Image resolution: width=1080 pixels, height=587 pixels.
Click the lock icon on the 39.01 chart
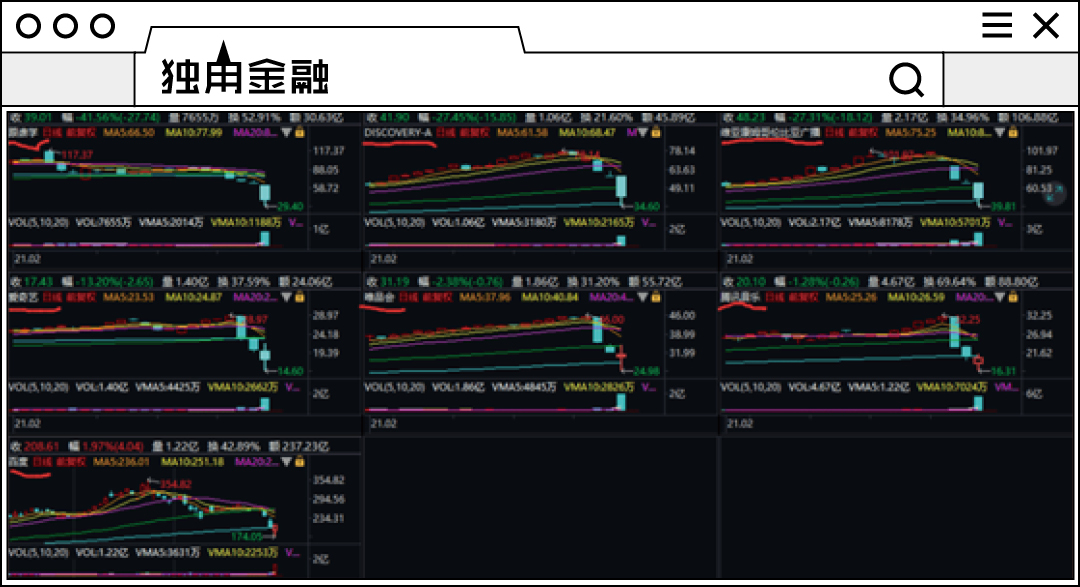pyautogui.click(x=300, y=132)
